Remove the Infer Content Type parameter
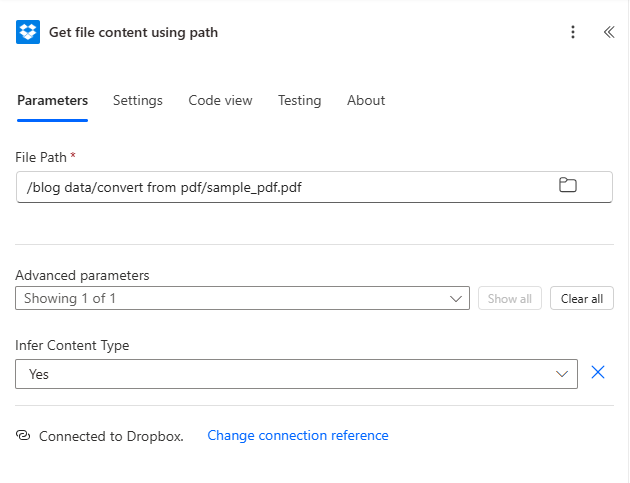The height and width of the screenshot is (483, 630). click(598, 373)
